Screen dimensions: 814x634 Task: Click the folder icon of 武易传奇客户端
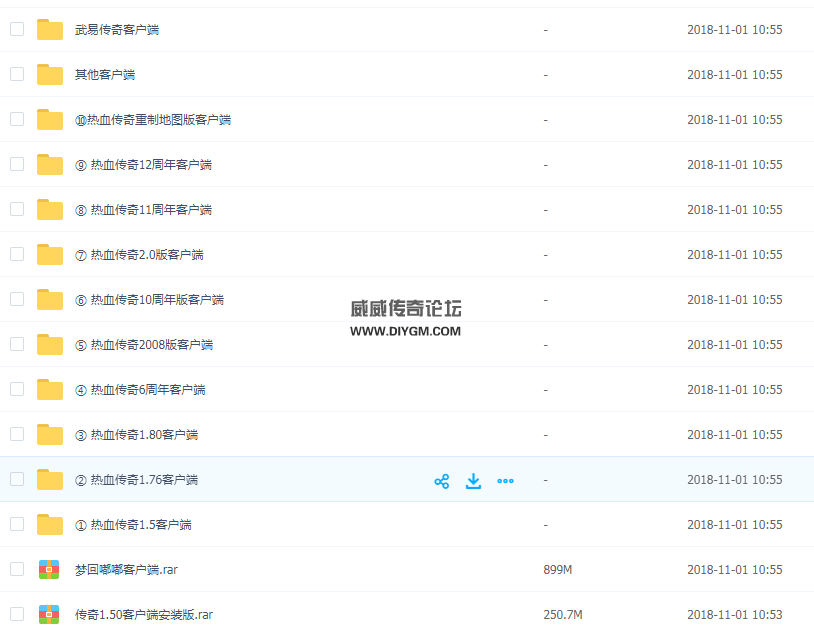pos(50,30)
